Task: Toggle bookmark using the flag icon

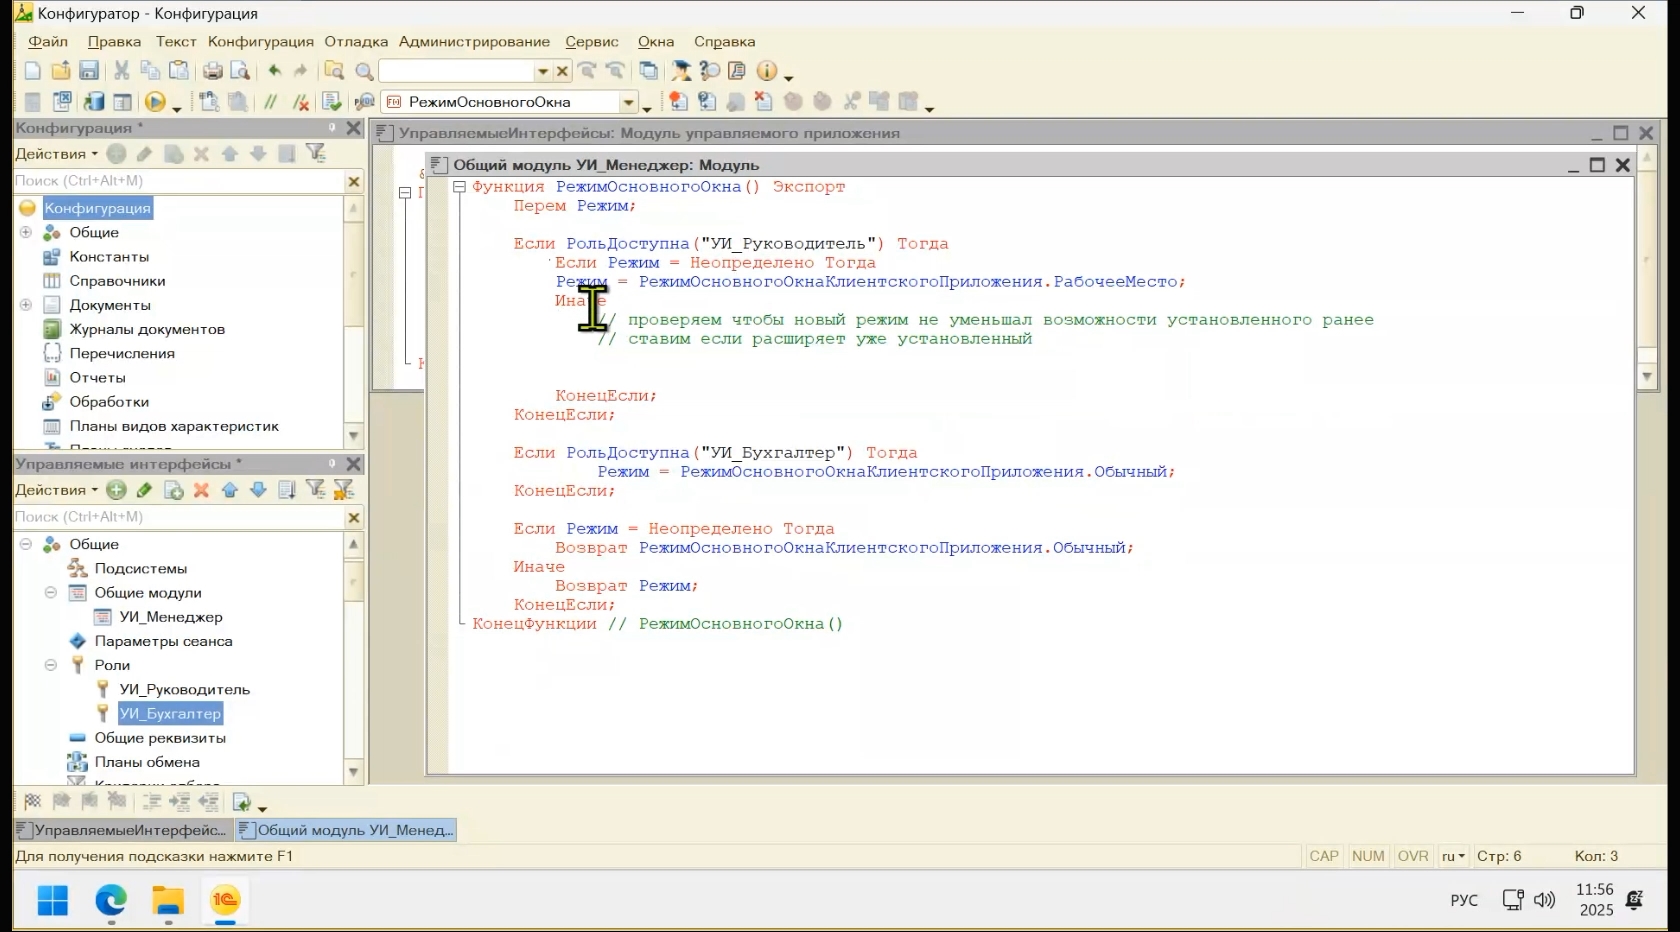Action: click(x=32, y=802)
